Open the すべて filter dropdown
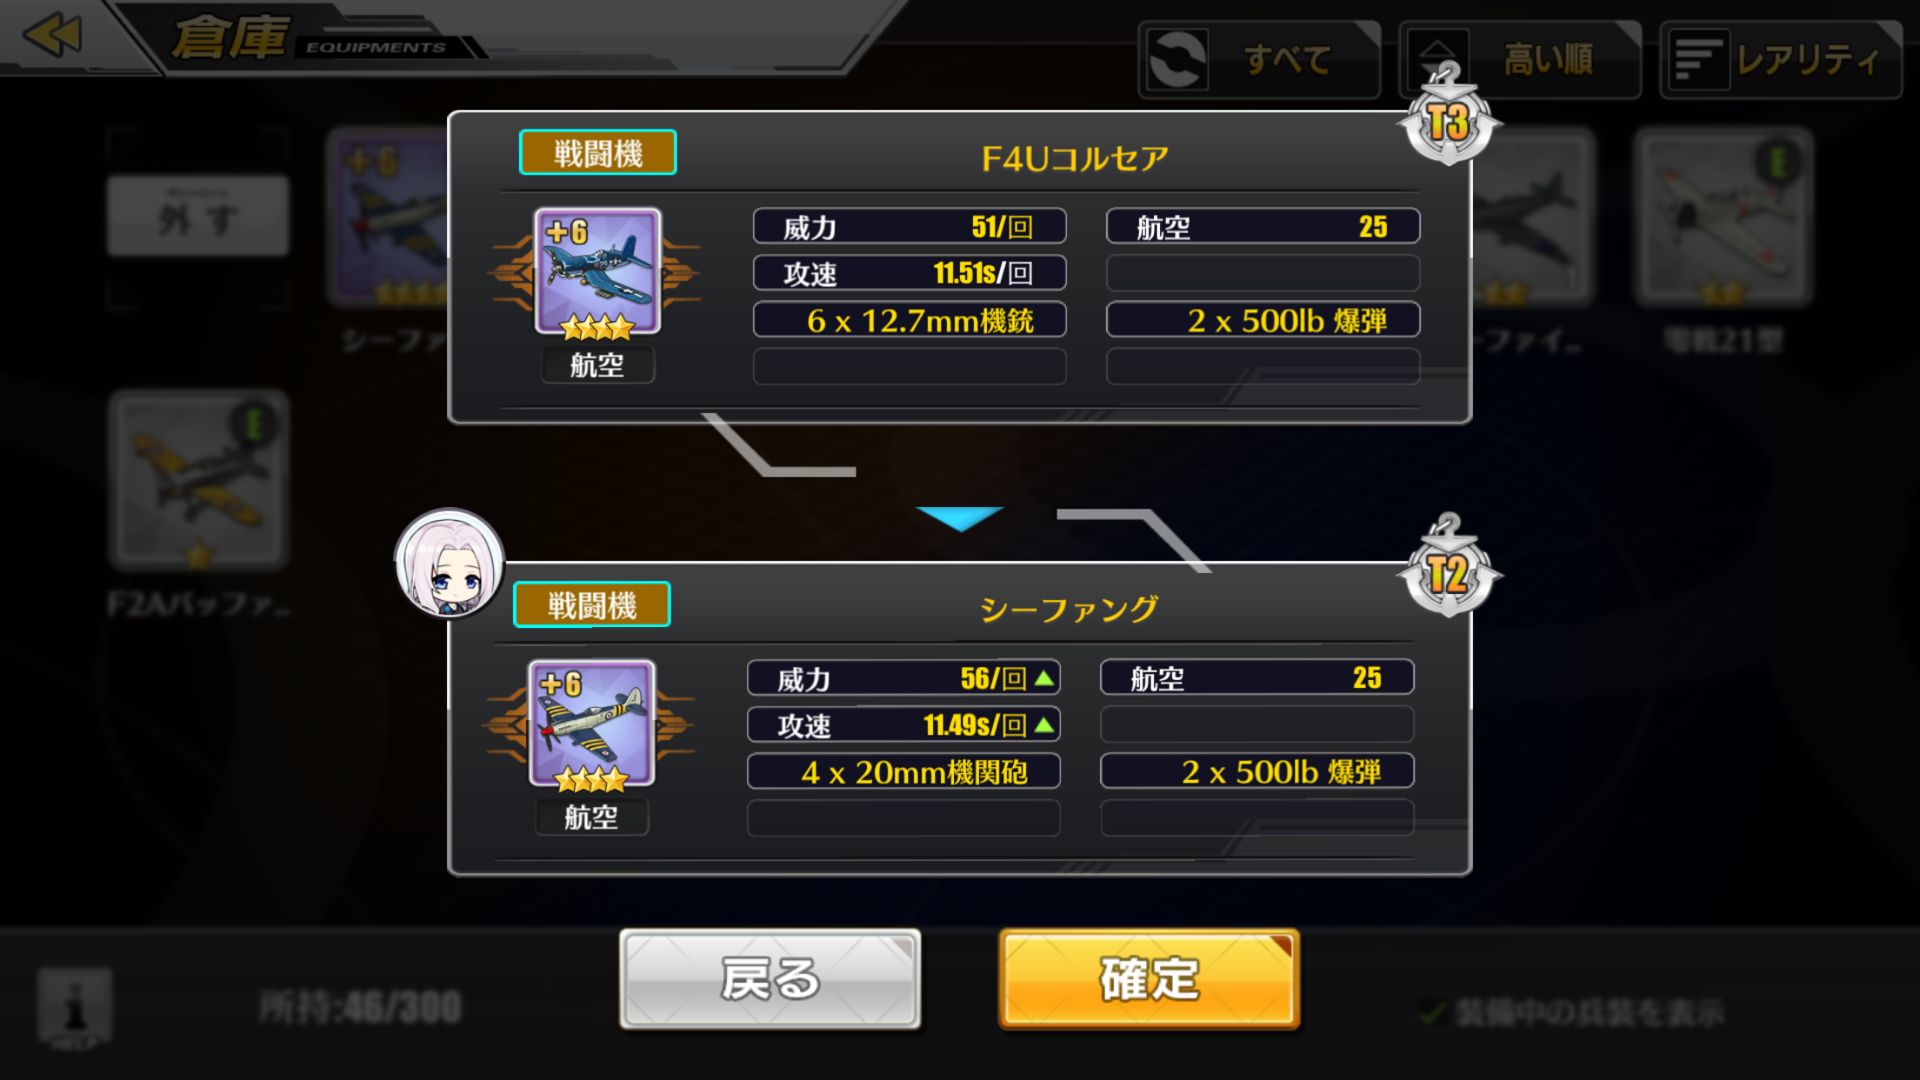 [x=1259, y=60]
